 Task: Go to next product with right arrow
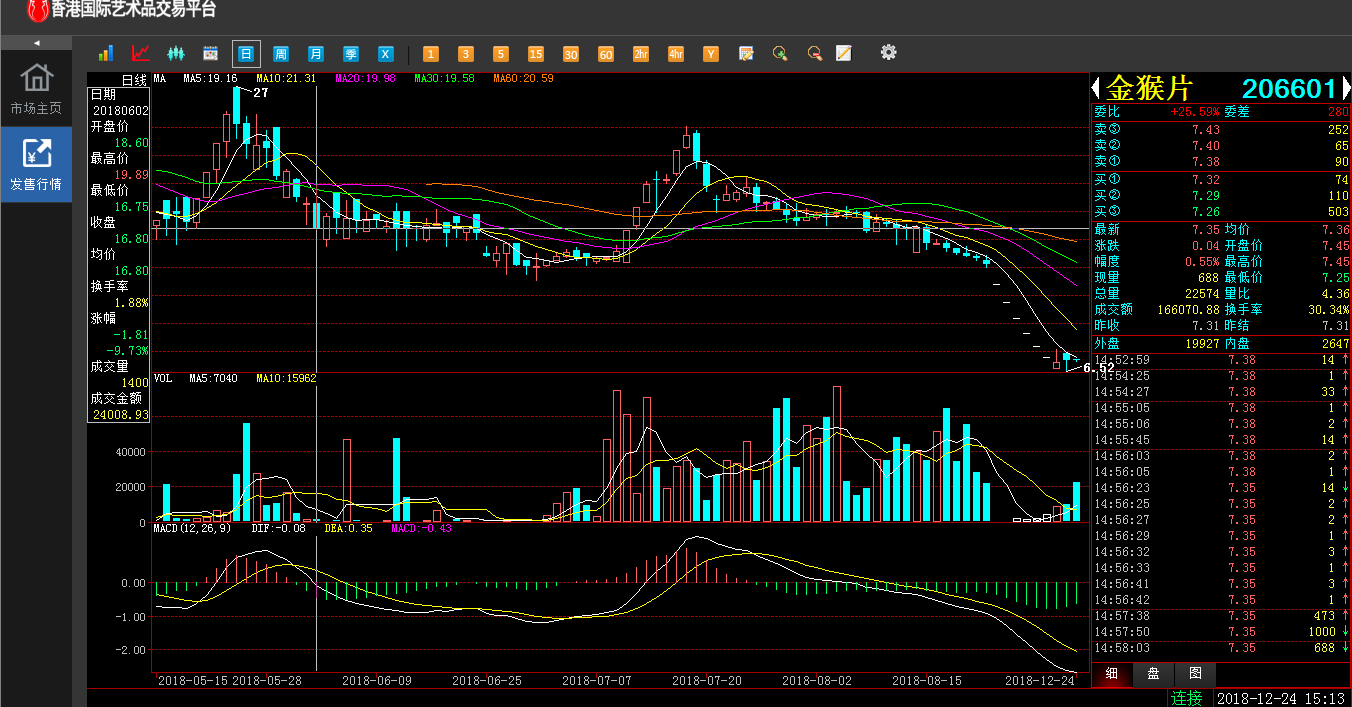pos(1346,88)
